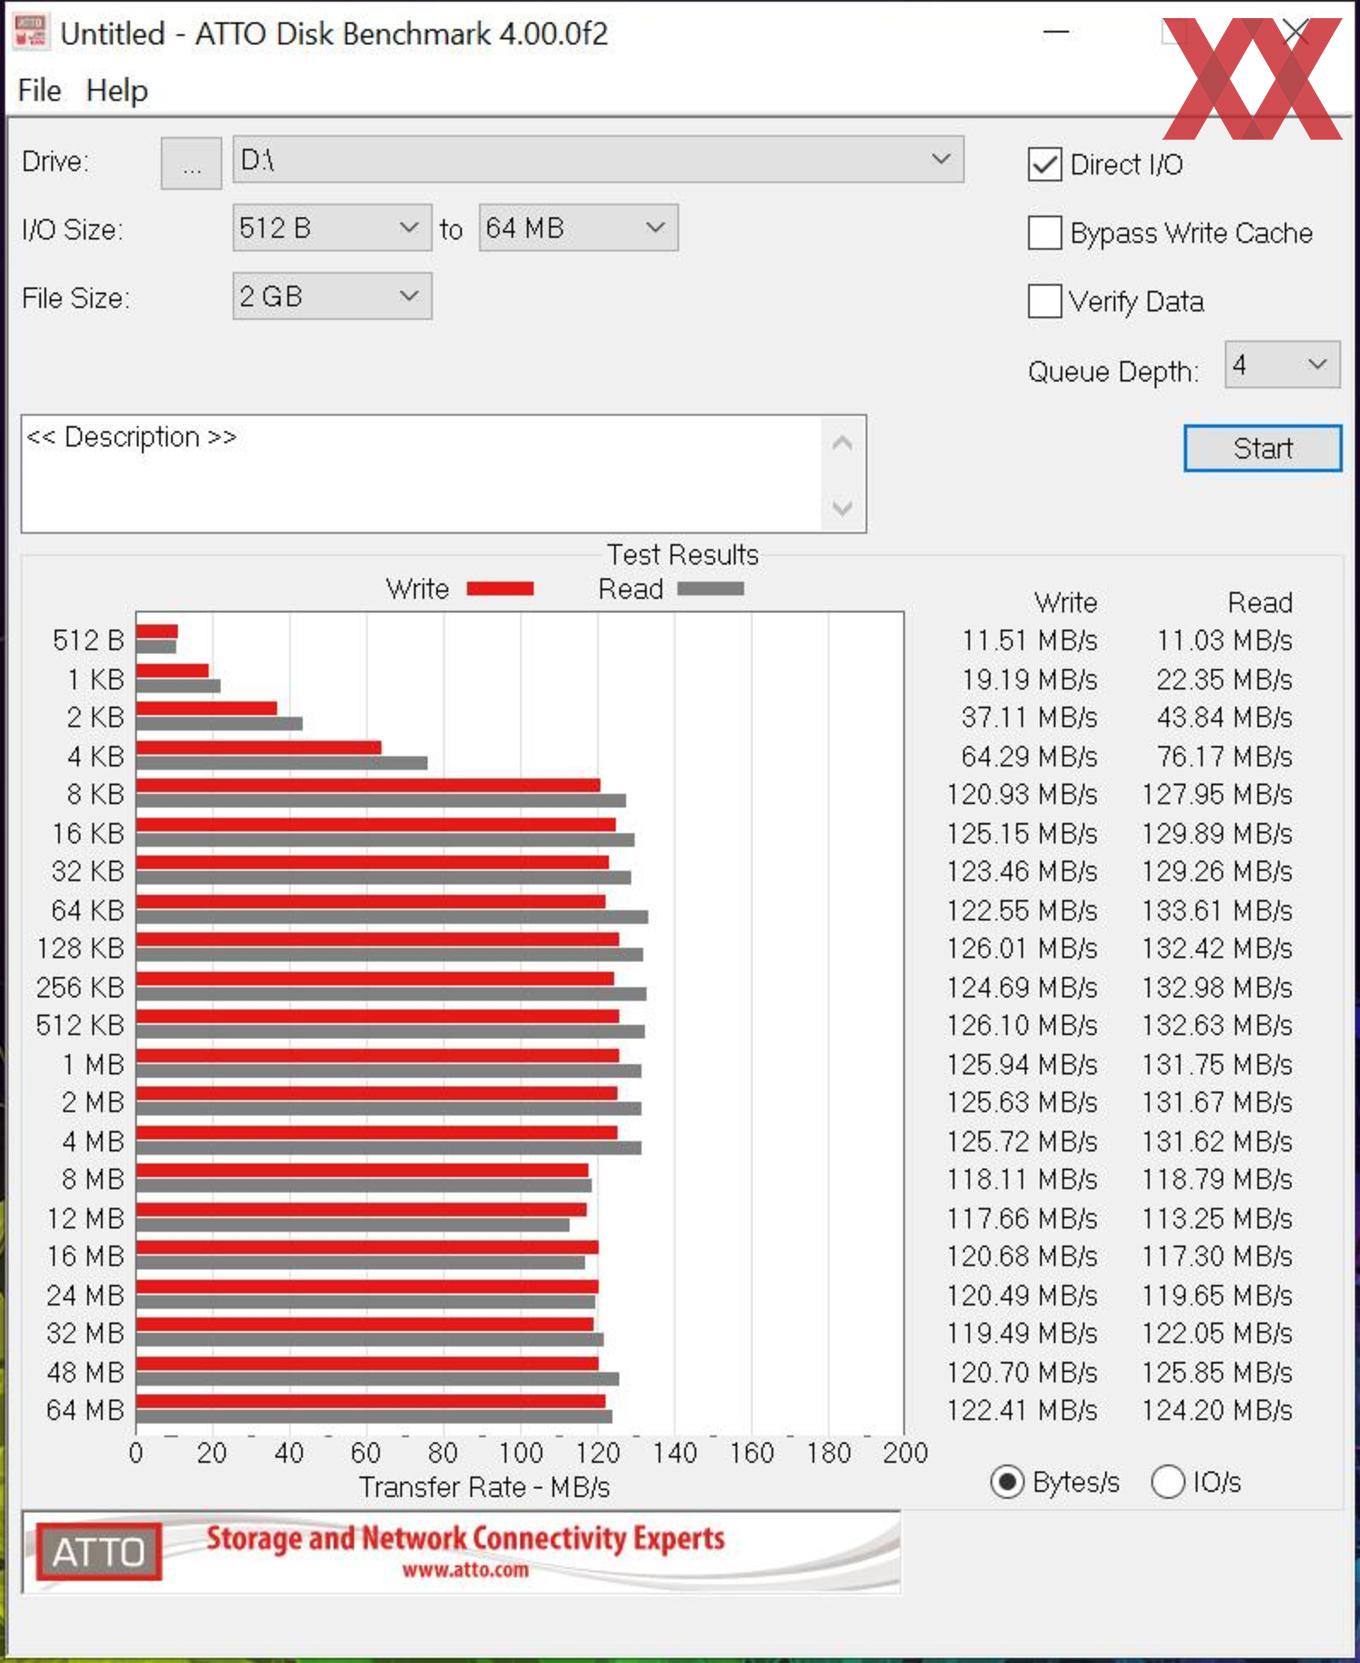The width and height of the screenshot is (1360, 1663).
Task: Enable Bypass Write Cache checkbox
Action: pos(1045,233)
